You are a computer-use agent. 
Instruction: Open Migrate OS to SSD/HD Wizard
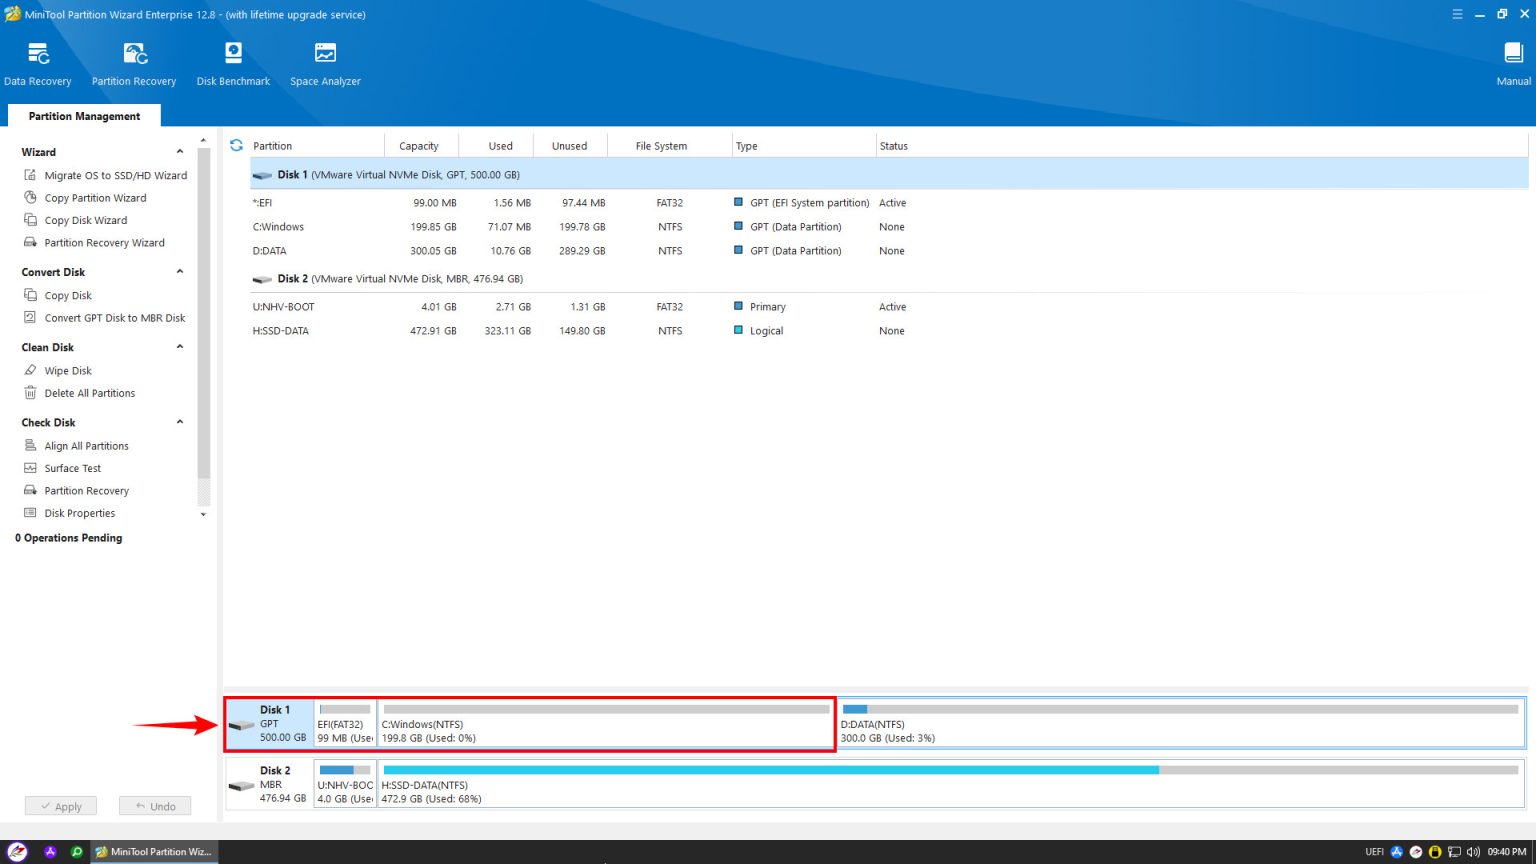coord(115,175)
